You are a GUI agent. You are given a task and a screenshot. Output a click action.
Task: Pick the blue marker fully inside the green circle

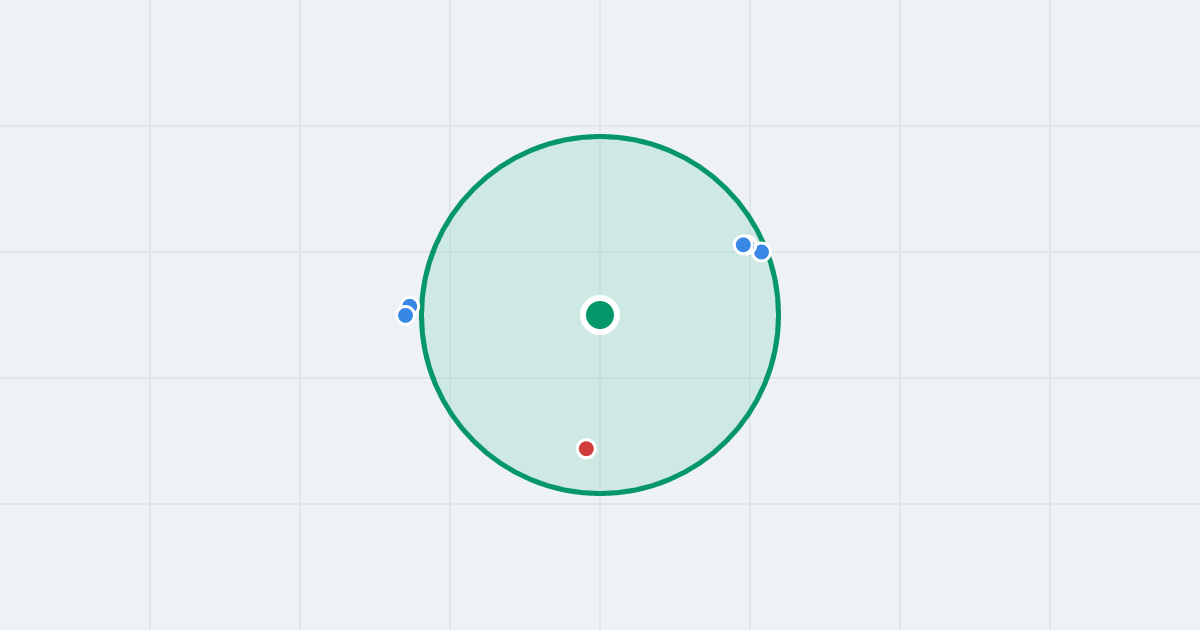[743, 245]
